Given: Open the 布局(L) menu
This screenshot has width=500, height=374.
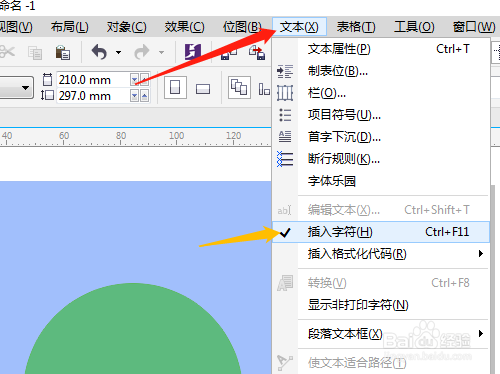Looking at the screenshot, I should (x=70, y=27).
